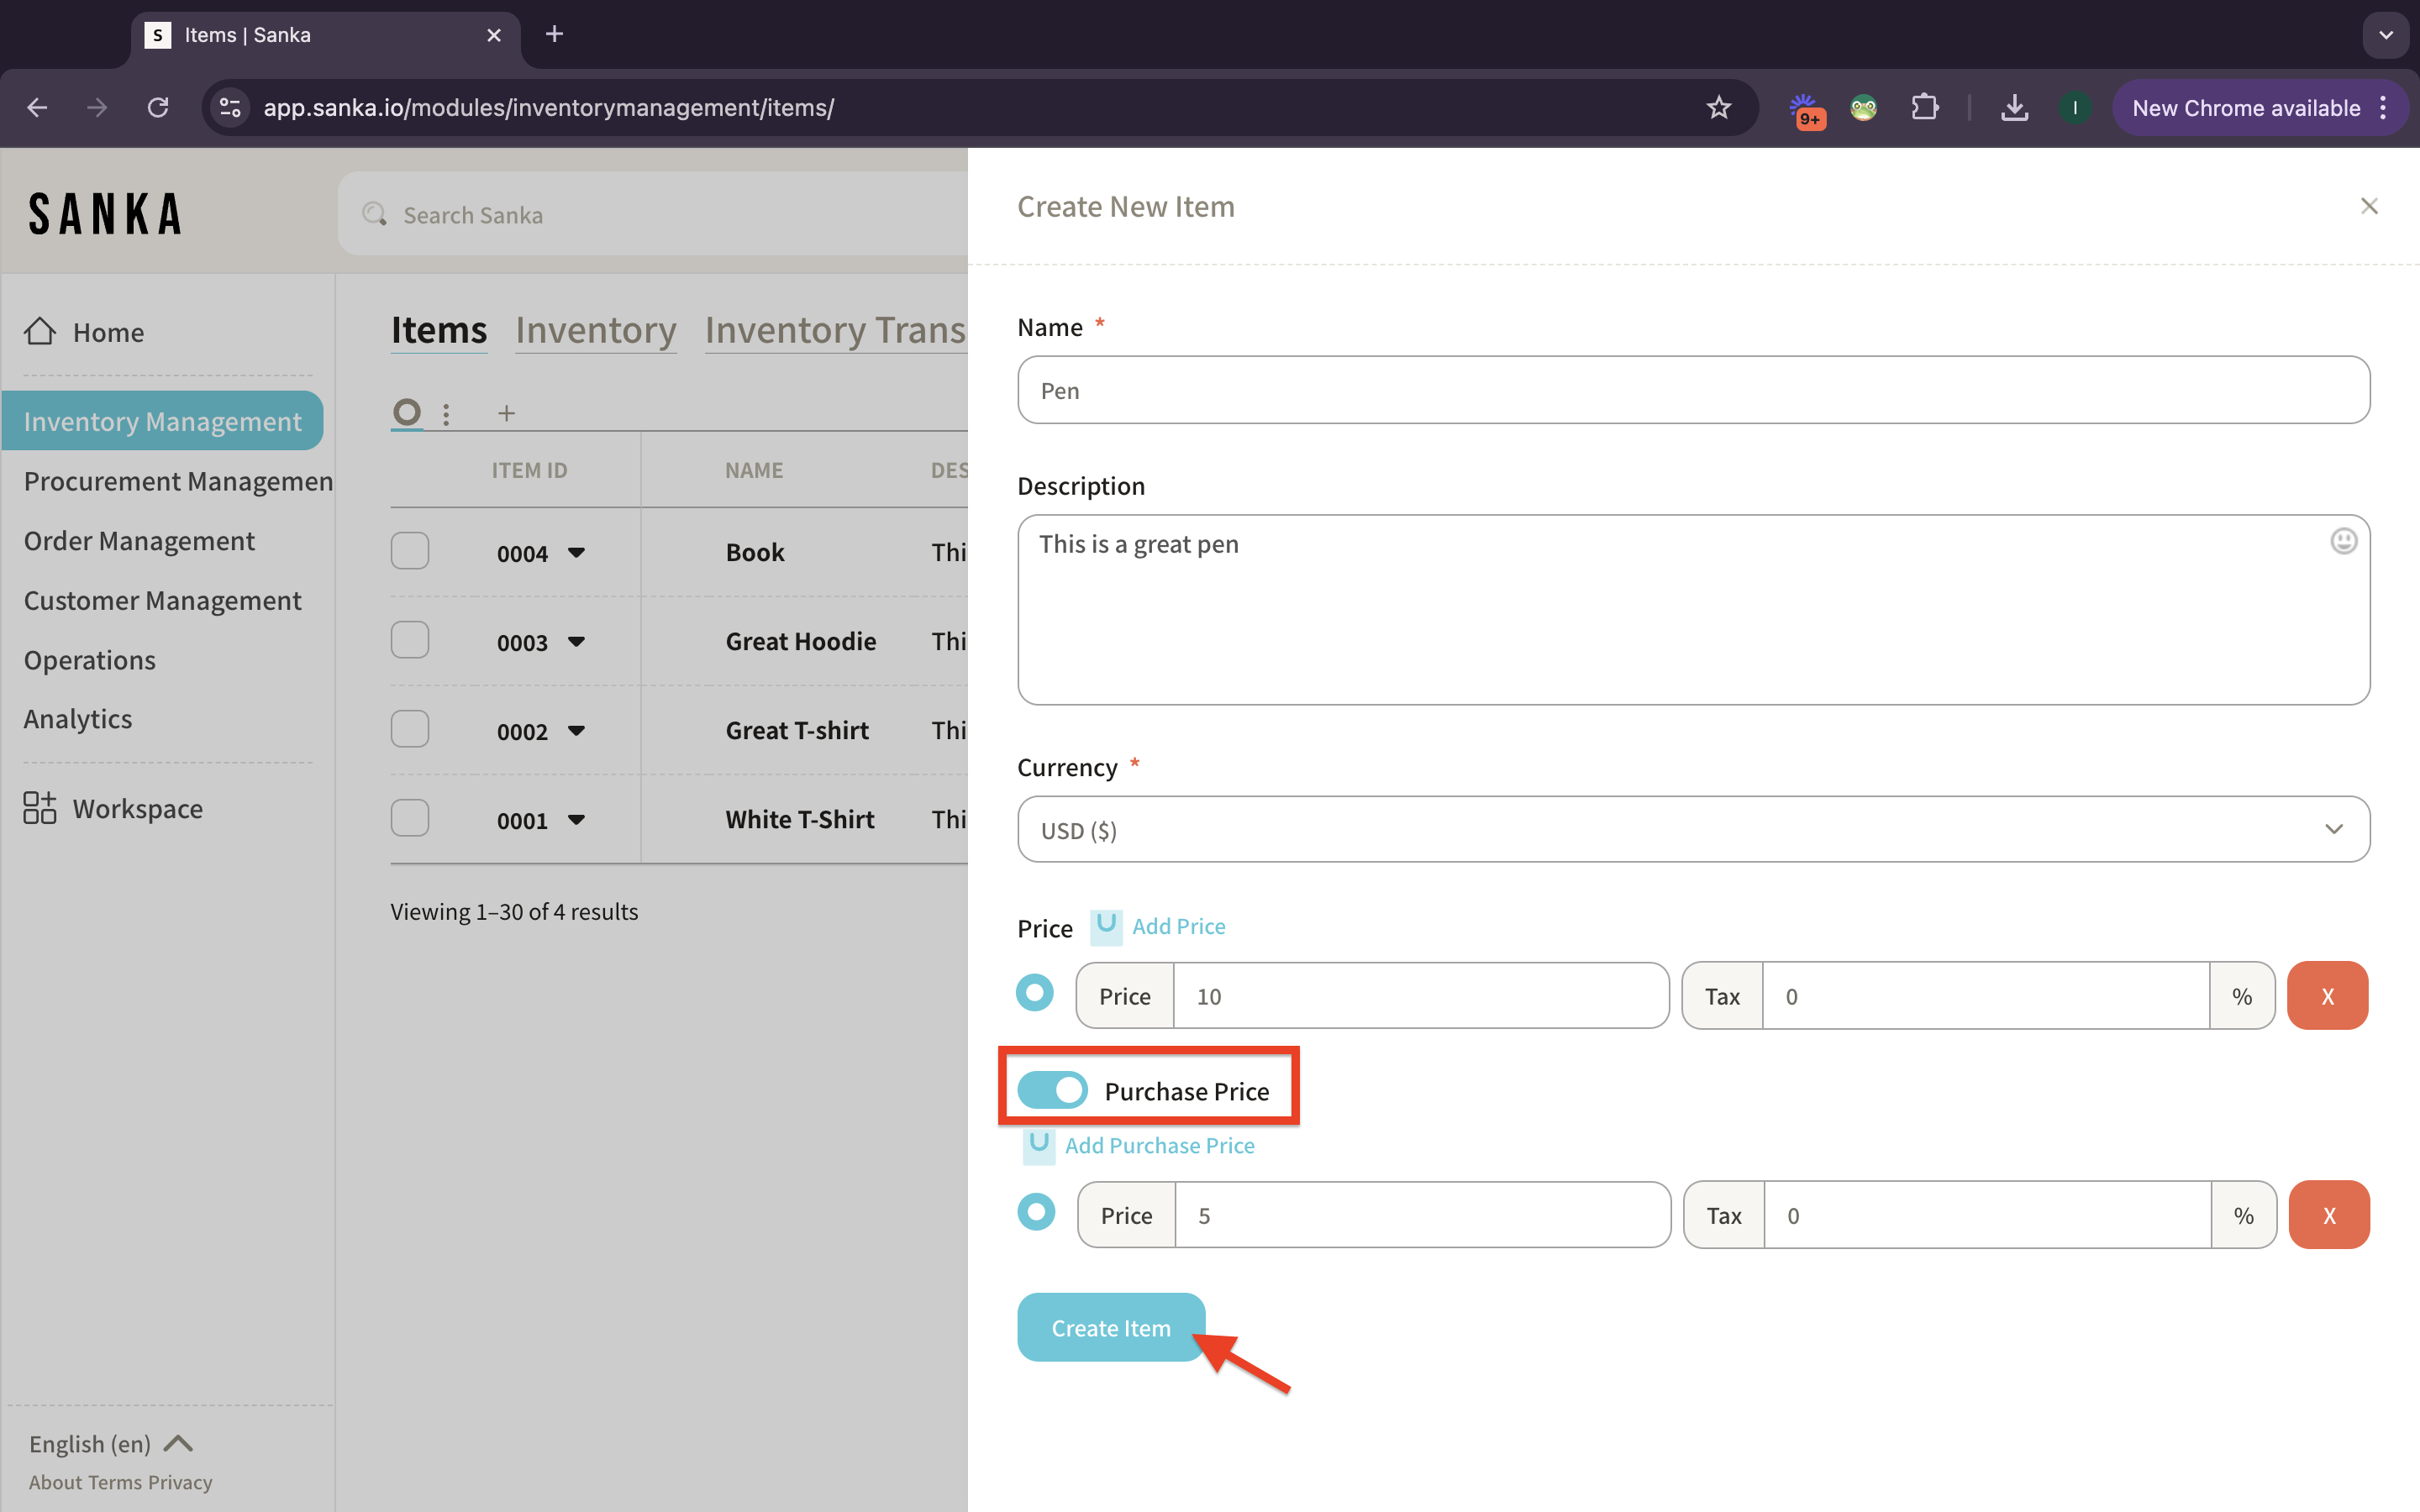Open the Currency USD dropdown
The width and height of the screenshot is (2420, 1512).
pos(1692,829)
